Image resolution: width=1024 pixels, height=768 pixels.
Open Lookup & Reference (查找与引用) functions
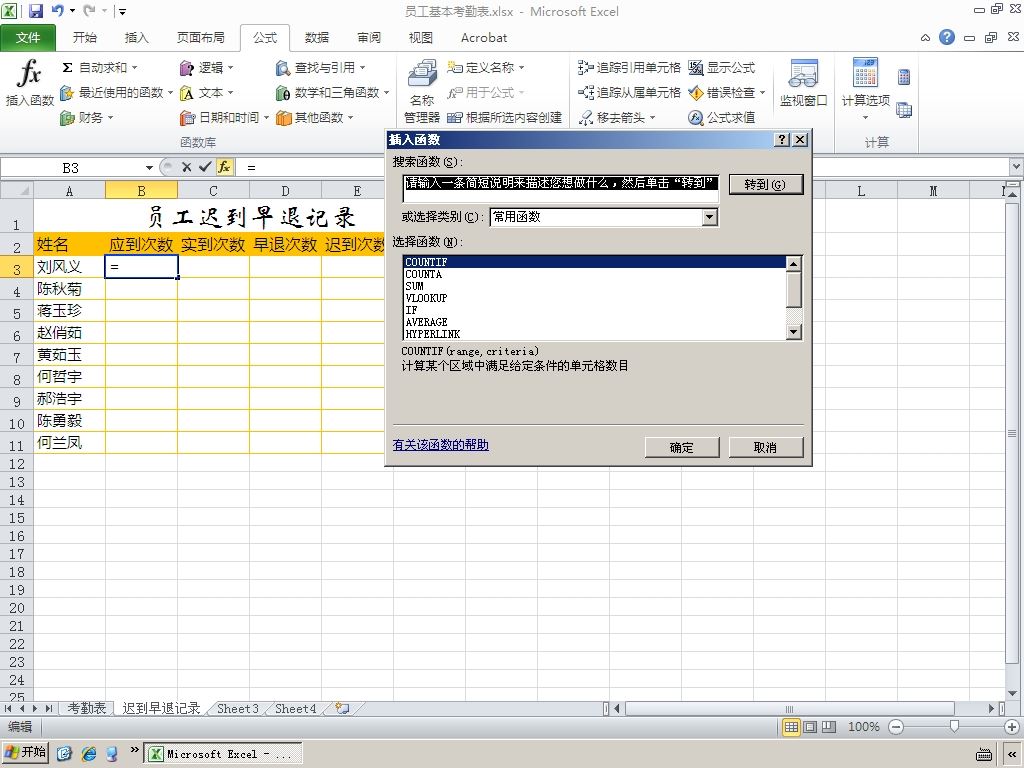321,67
